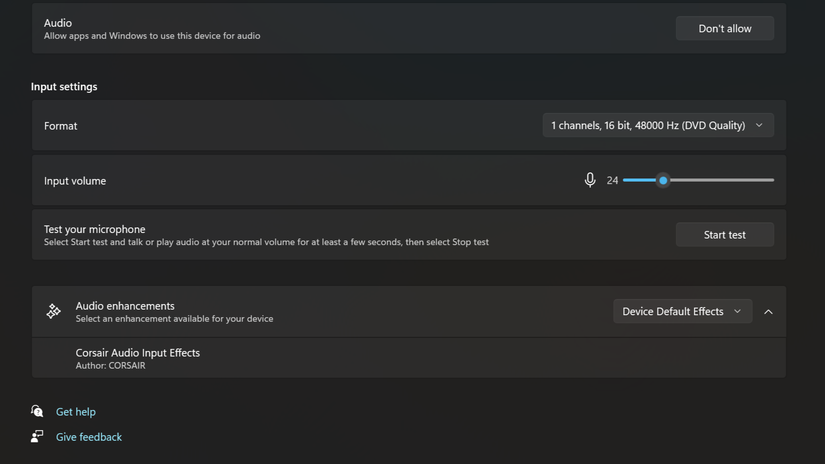Viewport: 825px width, 464px height.
Task: Open the Give feedback link
Action: (89, 437)
